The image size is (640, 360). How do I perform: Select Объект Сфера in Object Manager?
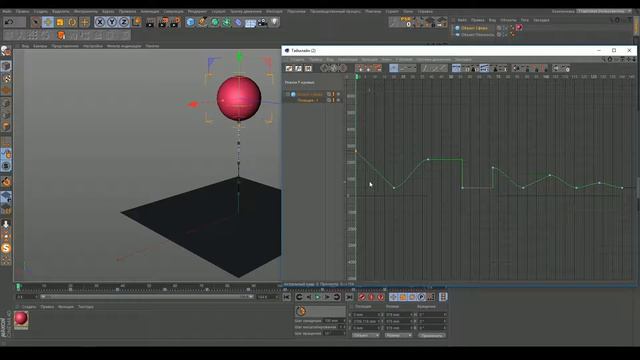(474, 28)
